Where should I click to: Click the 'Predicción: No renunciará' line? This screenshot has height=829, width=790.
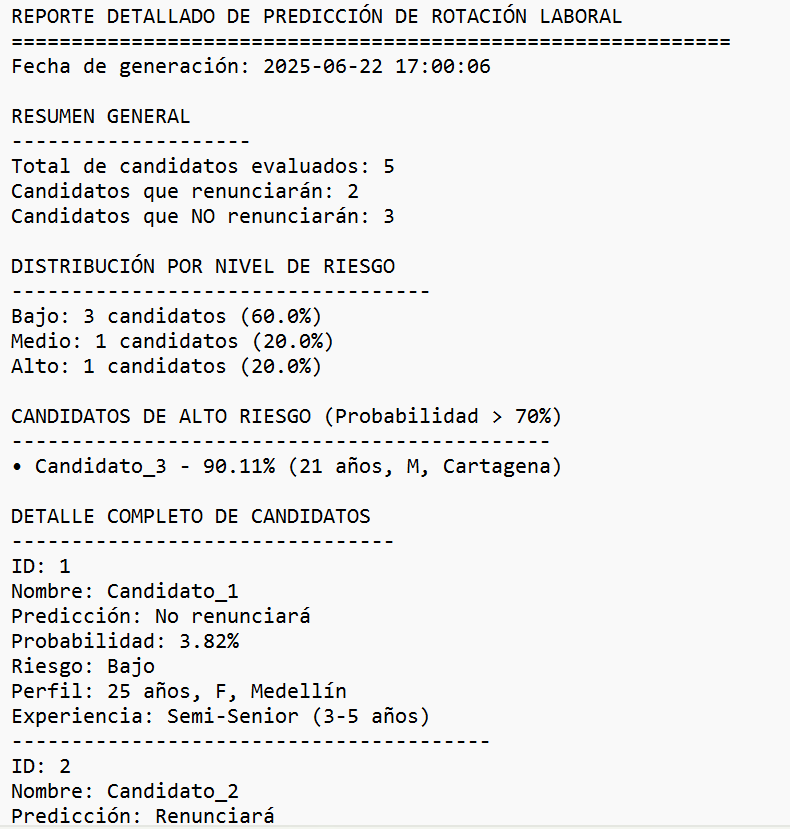click(161, 616)
